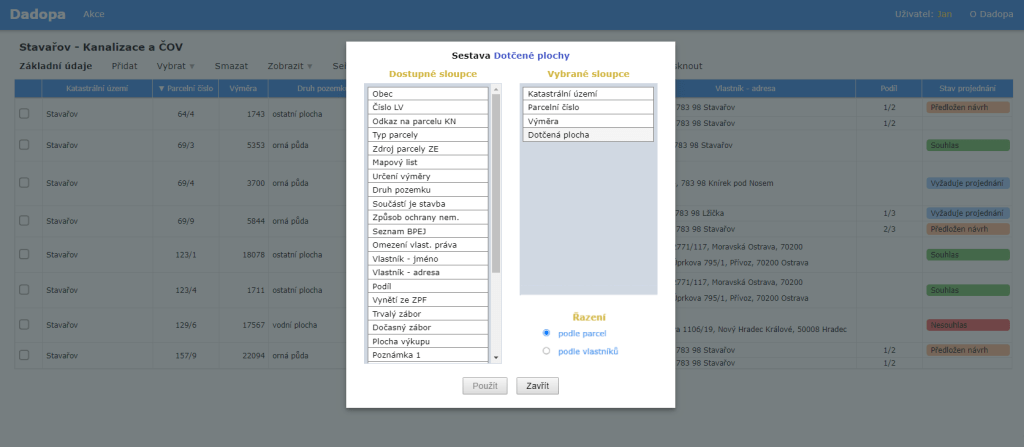Click the available columns list scrollbar thumb
1024x447 pixels.
click(x=496, y=180)
